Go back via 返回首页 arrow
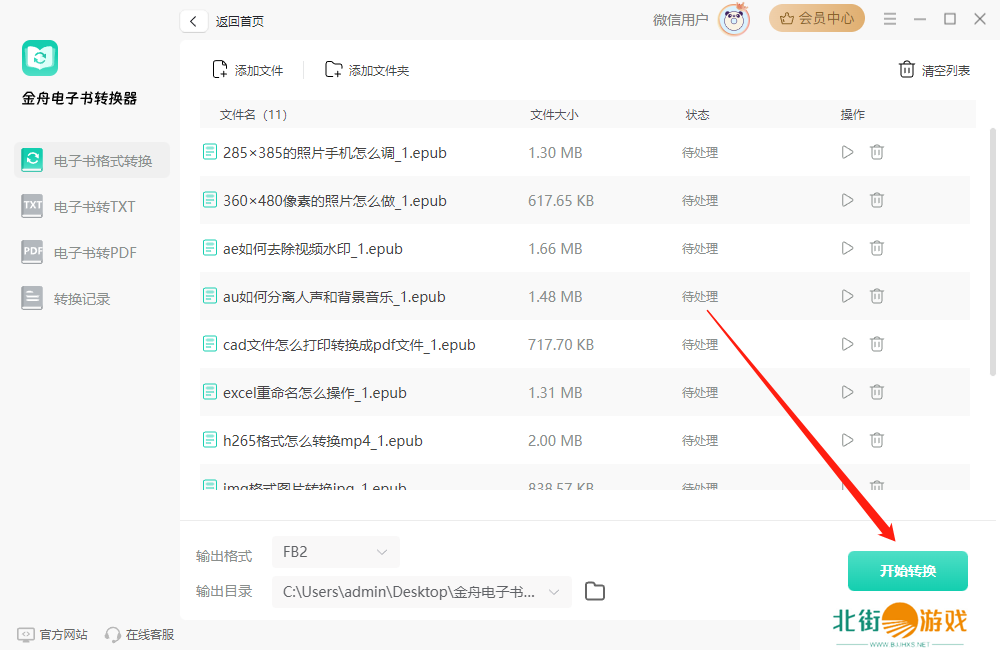The width and height of the screenshot is (1000, 650). click(x=193, y=21)
